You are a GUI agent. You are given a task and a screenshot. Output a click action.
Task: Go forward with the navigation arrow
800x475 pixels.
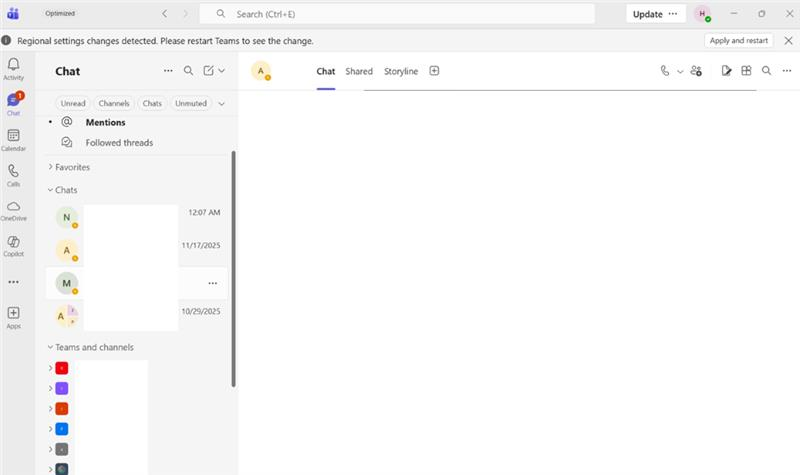click(185, 14)
